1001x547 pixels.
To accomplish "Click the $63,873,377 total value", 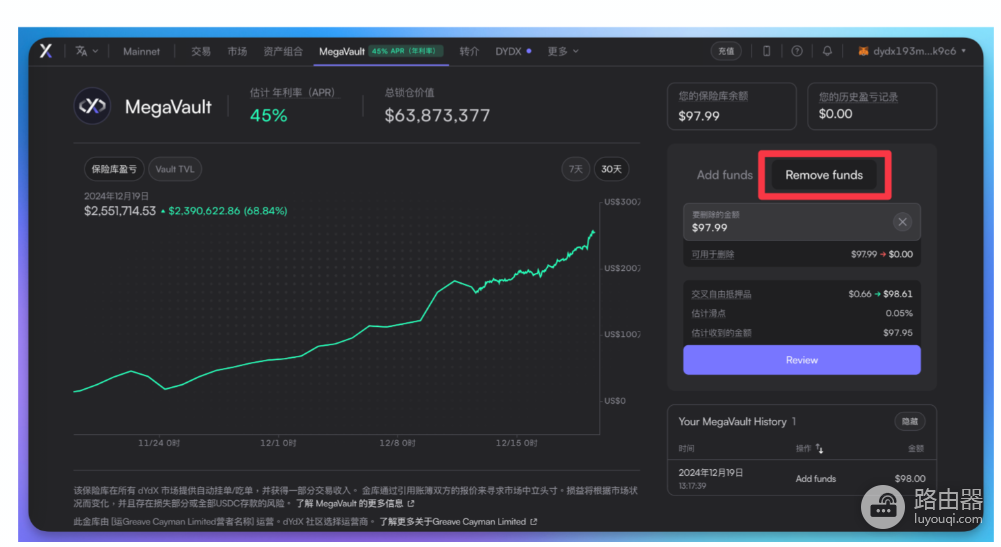I will click(x=437, y=116).
